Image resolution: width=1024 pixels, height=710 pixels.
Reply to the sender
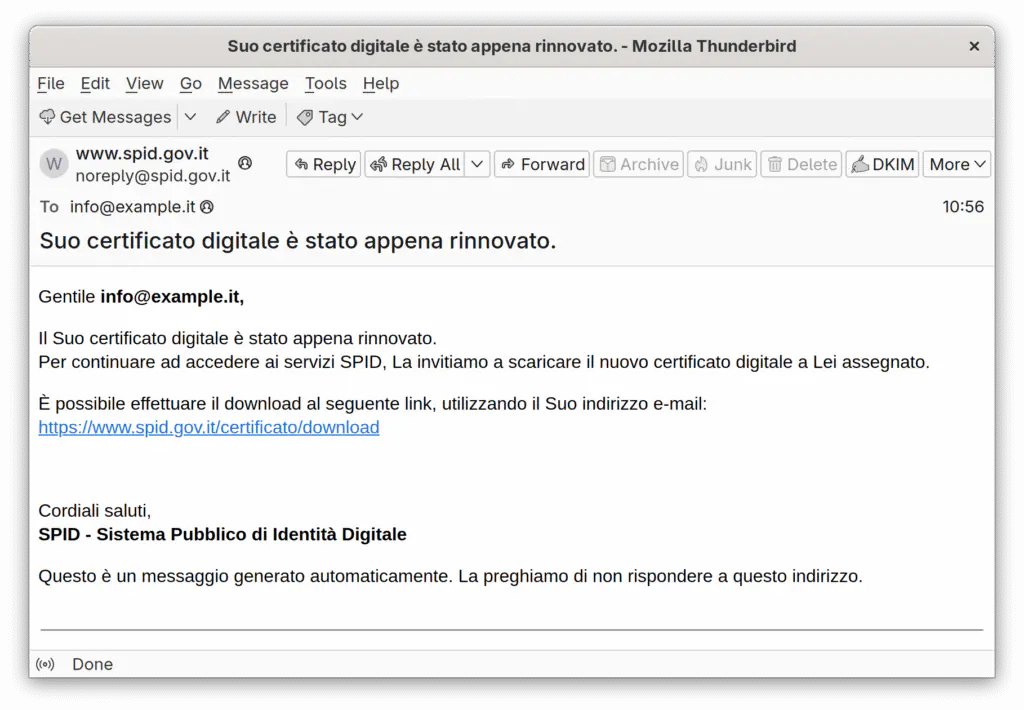click(x=324, y=164)
